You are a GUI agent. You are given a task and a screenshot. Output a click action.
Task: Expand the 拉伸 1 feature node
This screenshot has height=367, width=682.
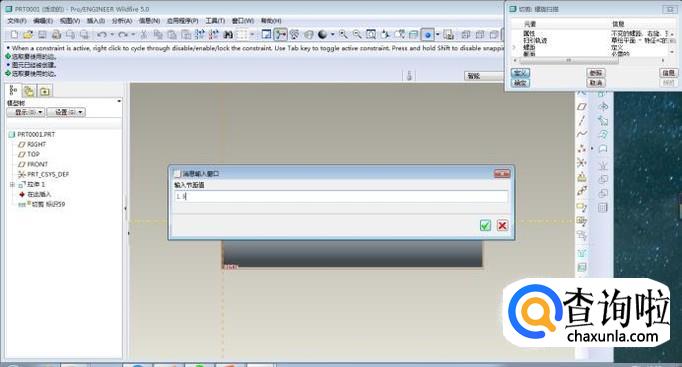point(12,184)
